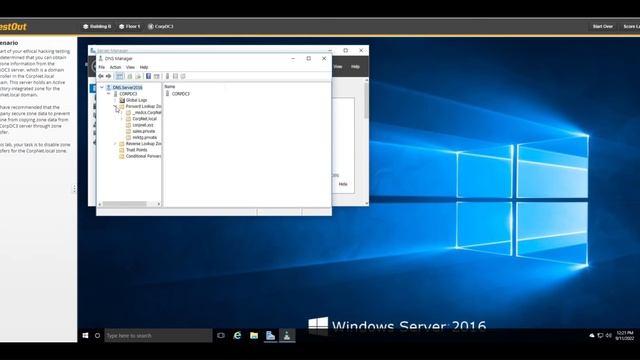Collapse the Forward Lookup Zones folder

115,106
